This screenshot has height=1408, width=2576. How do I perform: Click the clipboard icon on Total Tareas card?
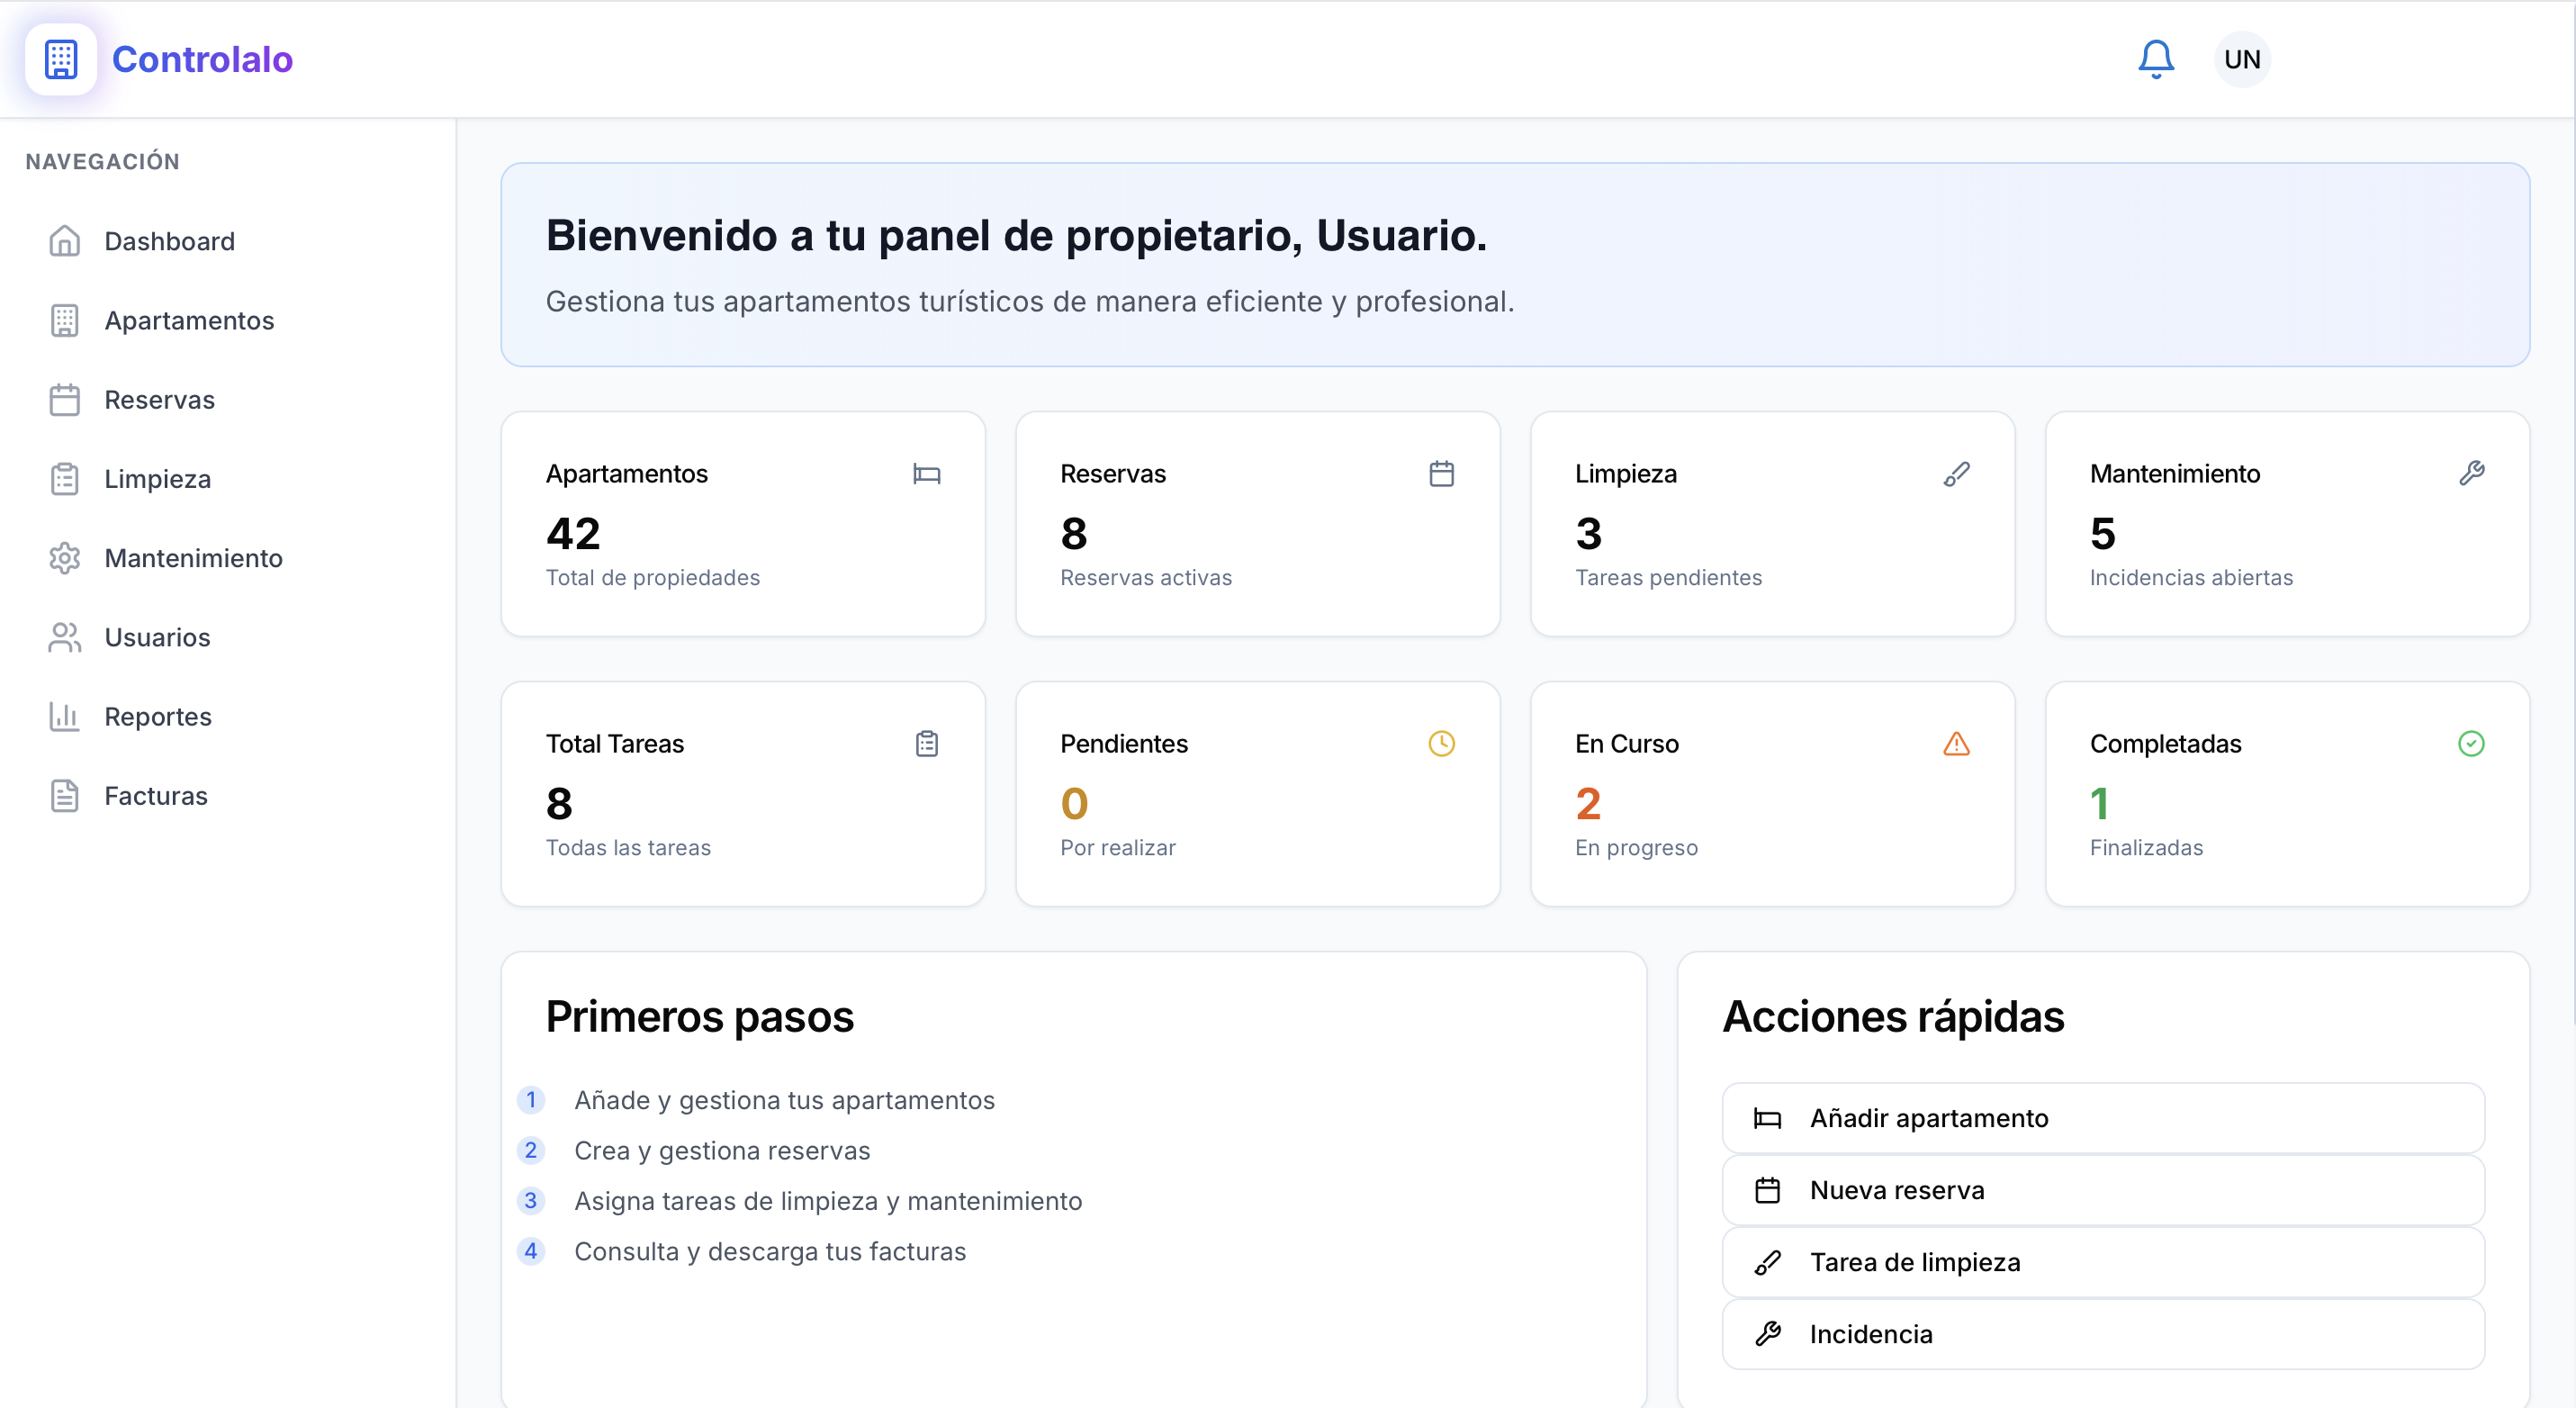pyautogui.click(x=927, y=744)
